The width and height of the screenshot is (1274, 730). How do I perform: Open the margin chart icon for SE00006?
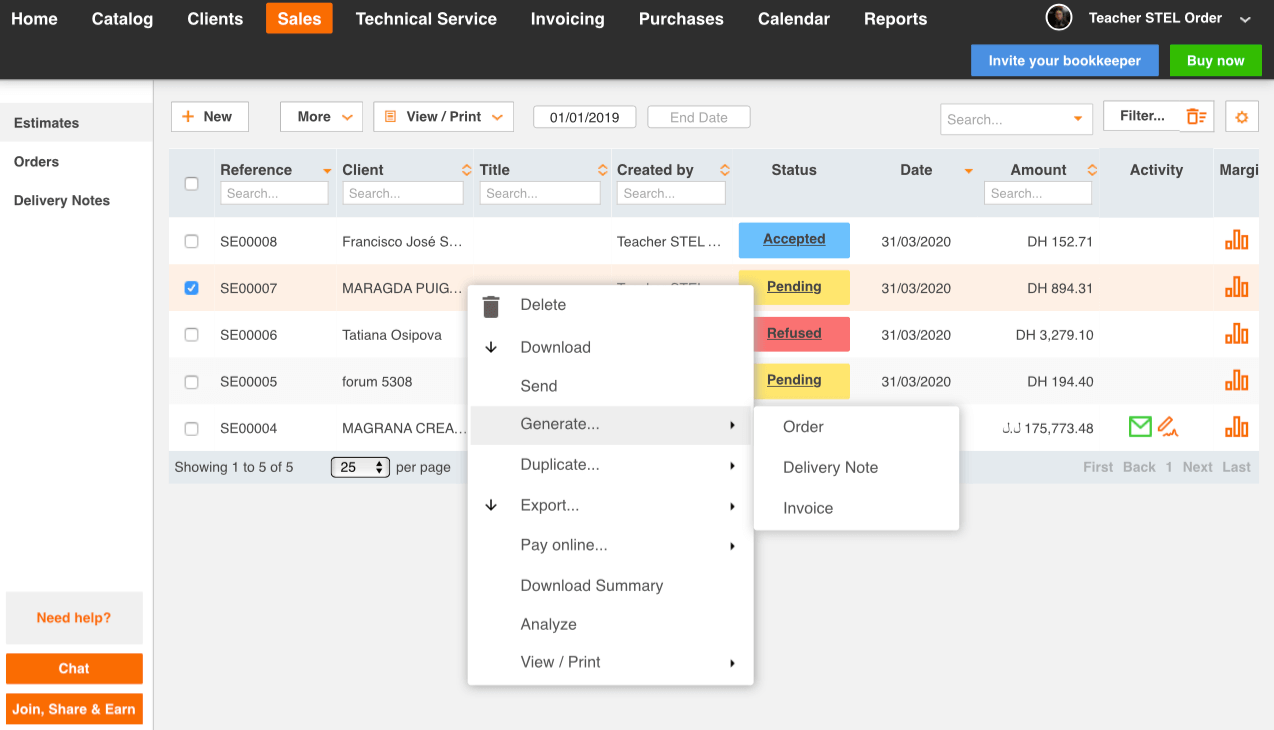coord(1236,334)
